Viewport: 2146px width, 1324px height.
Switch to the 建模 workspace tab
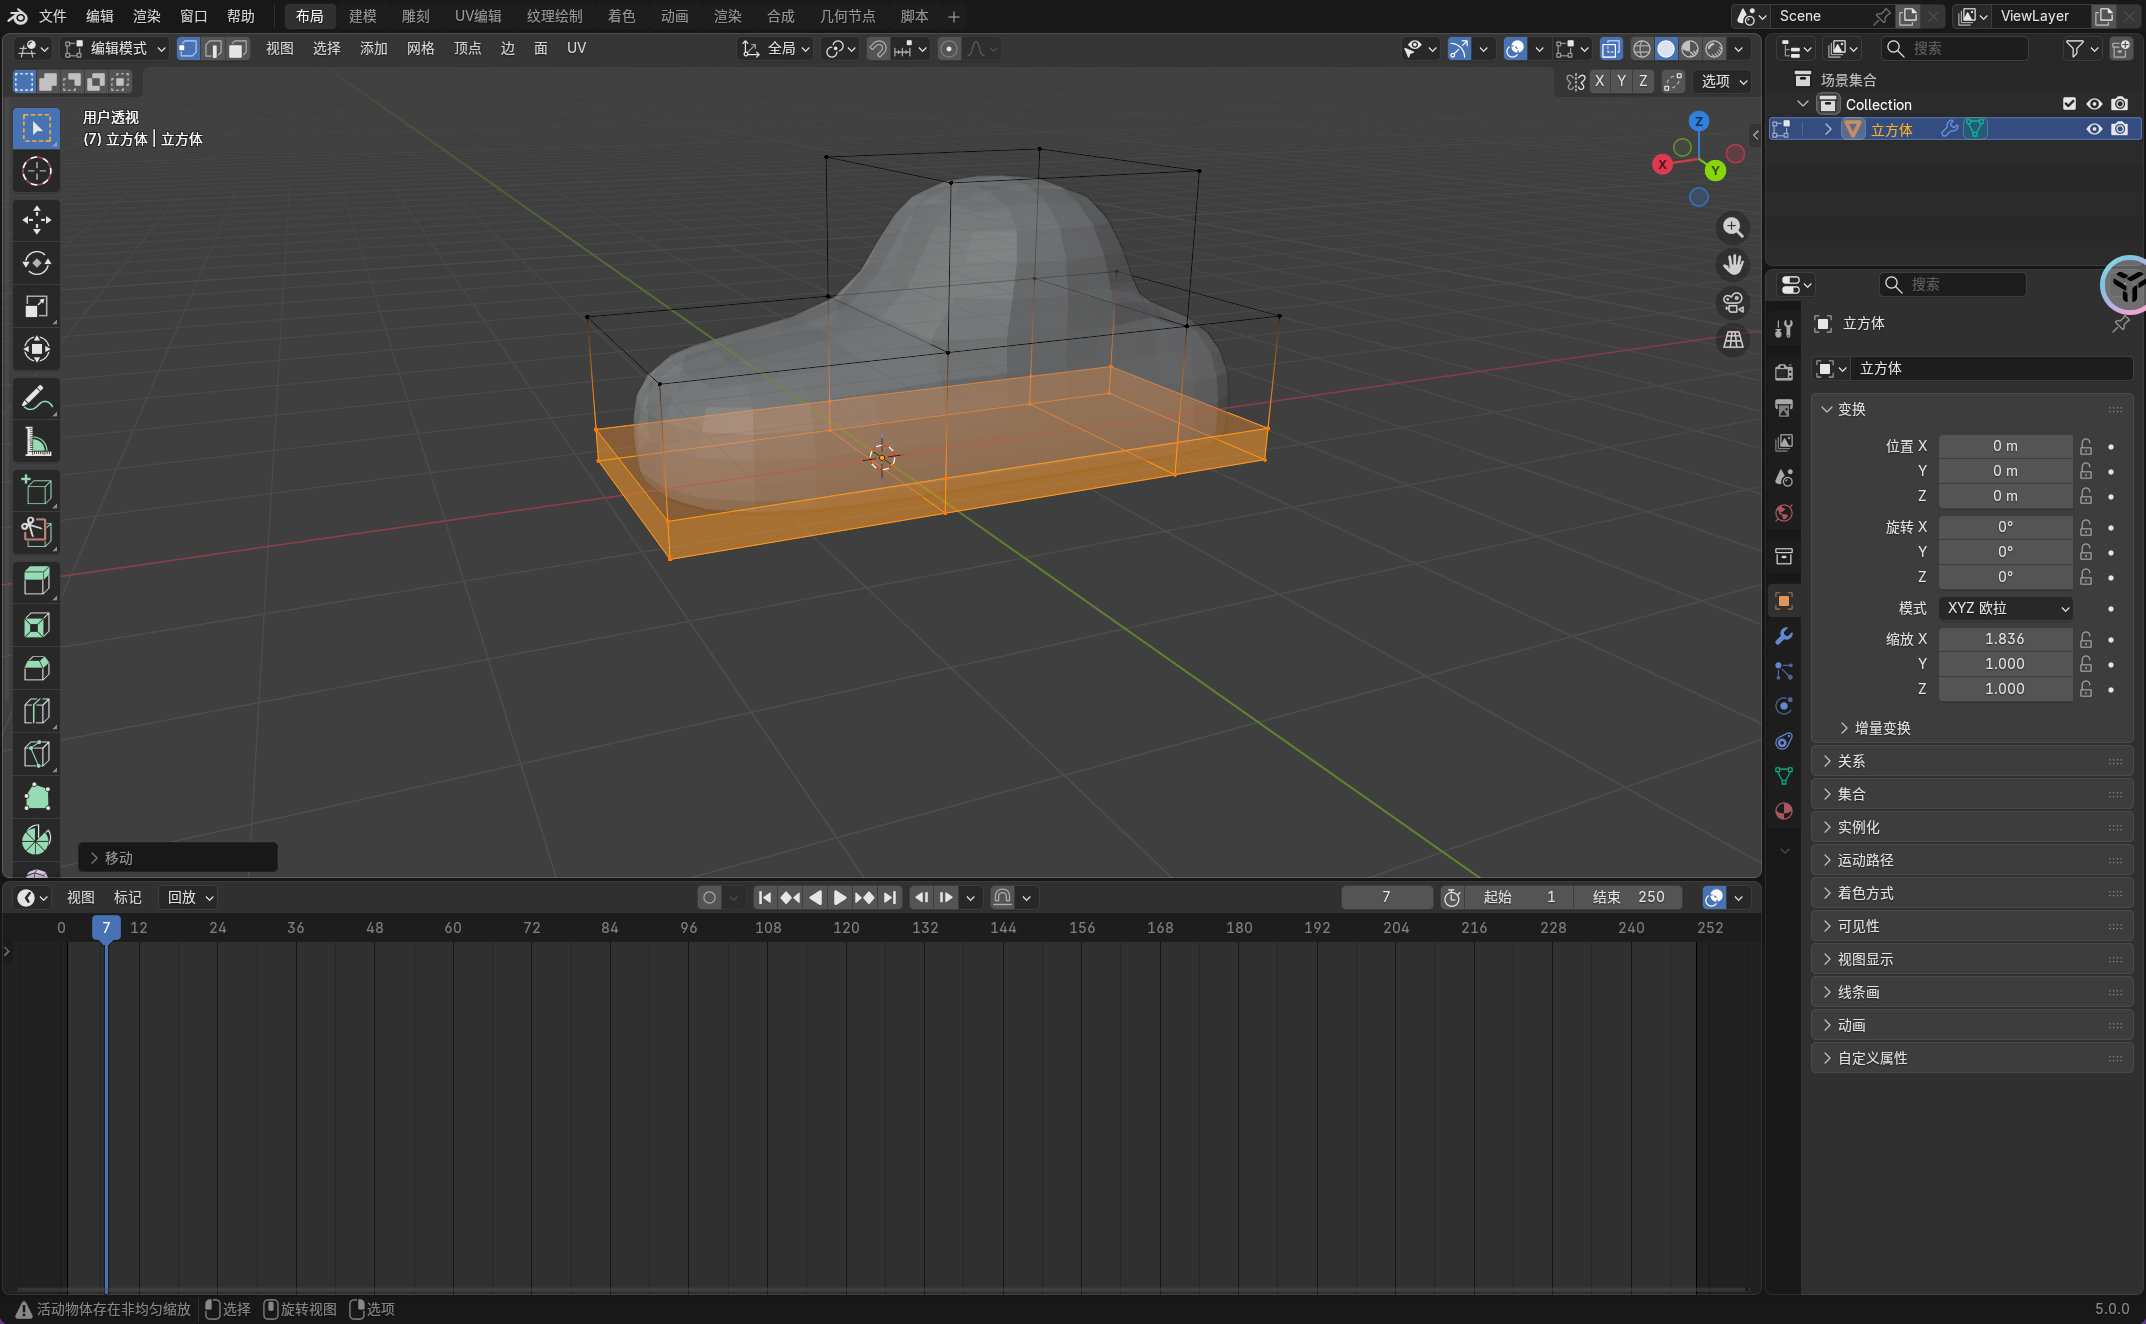pos(362,16)
